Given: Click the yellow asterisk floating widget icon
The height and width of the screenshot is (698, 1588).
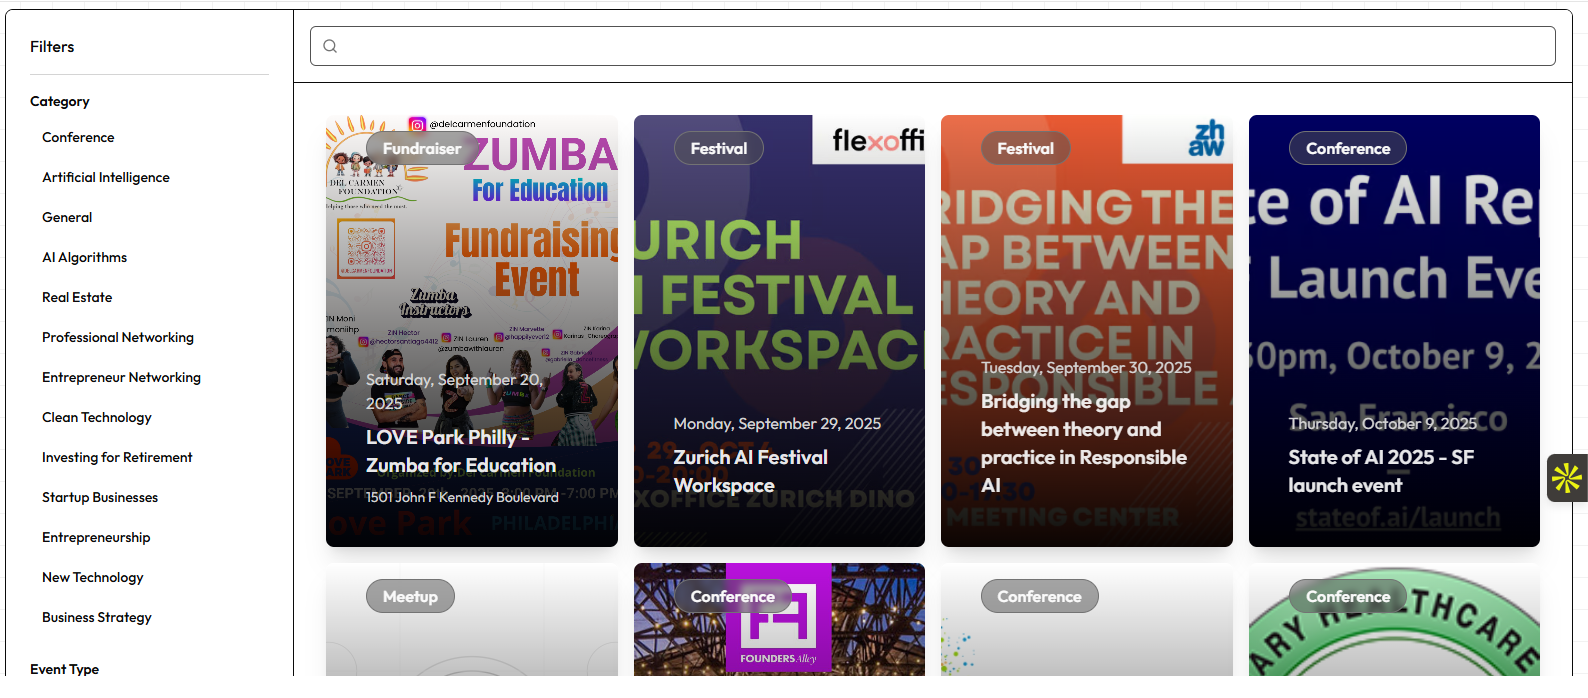Looking at the screenshot, I should coord(1566,478).
